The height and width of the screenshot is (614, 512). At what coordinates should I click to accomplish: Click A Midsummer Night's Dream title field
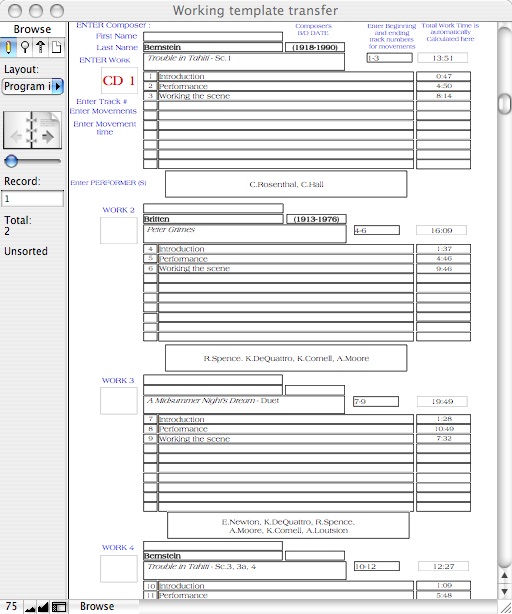244,405
